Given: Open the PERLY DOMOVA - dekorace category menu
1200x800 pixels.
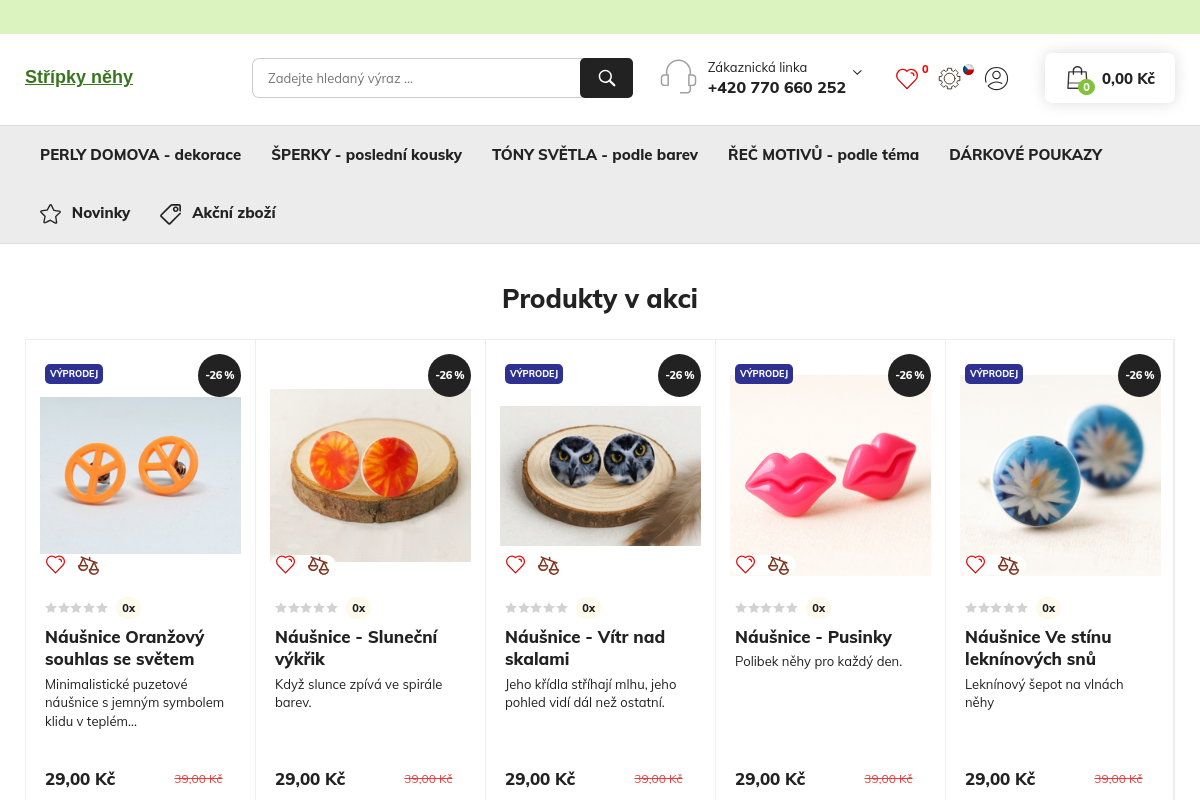Looking at the screenshot, I should point(140,155).
